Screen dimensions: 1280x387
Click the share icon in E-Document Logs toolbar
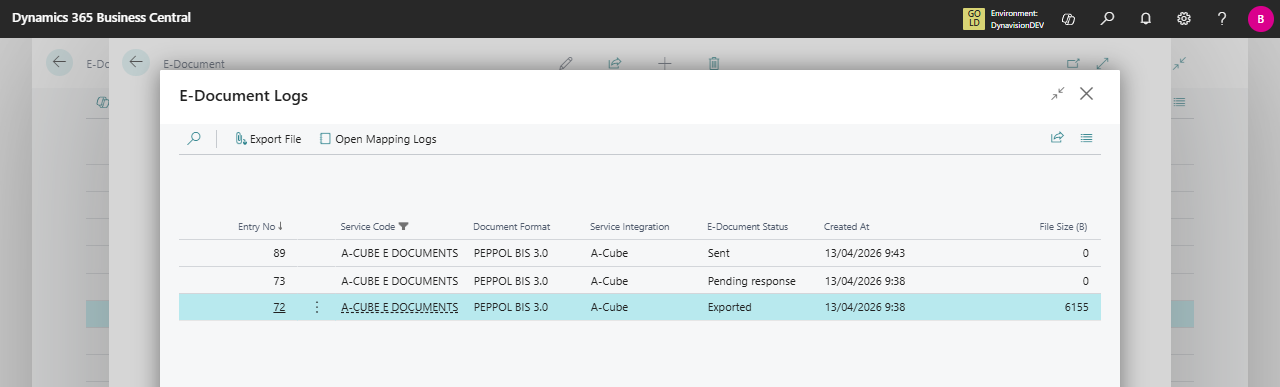pos(1057,138)
